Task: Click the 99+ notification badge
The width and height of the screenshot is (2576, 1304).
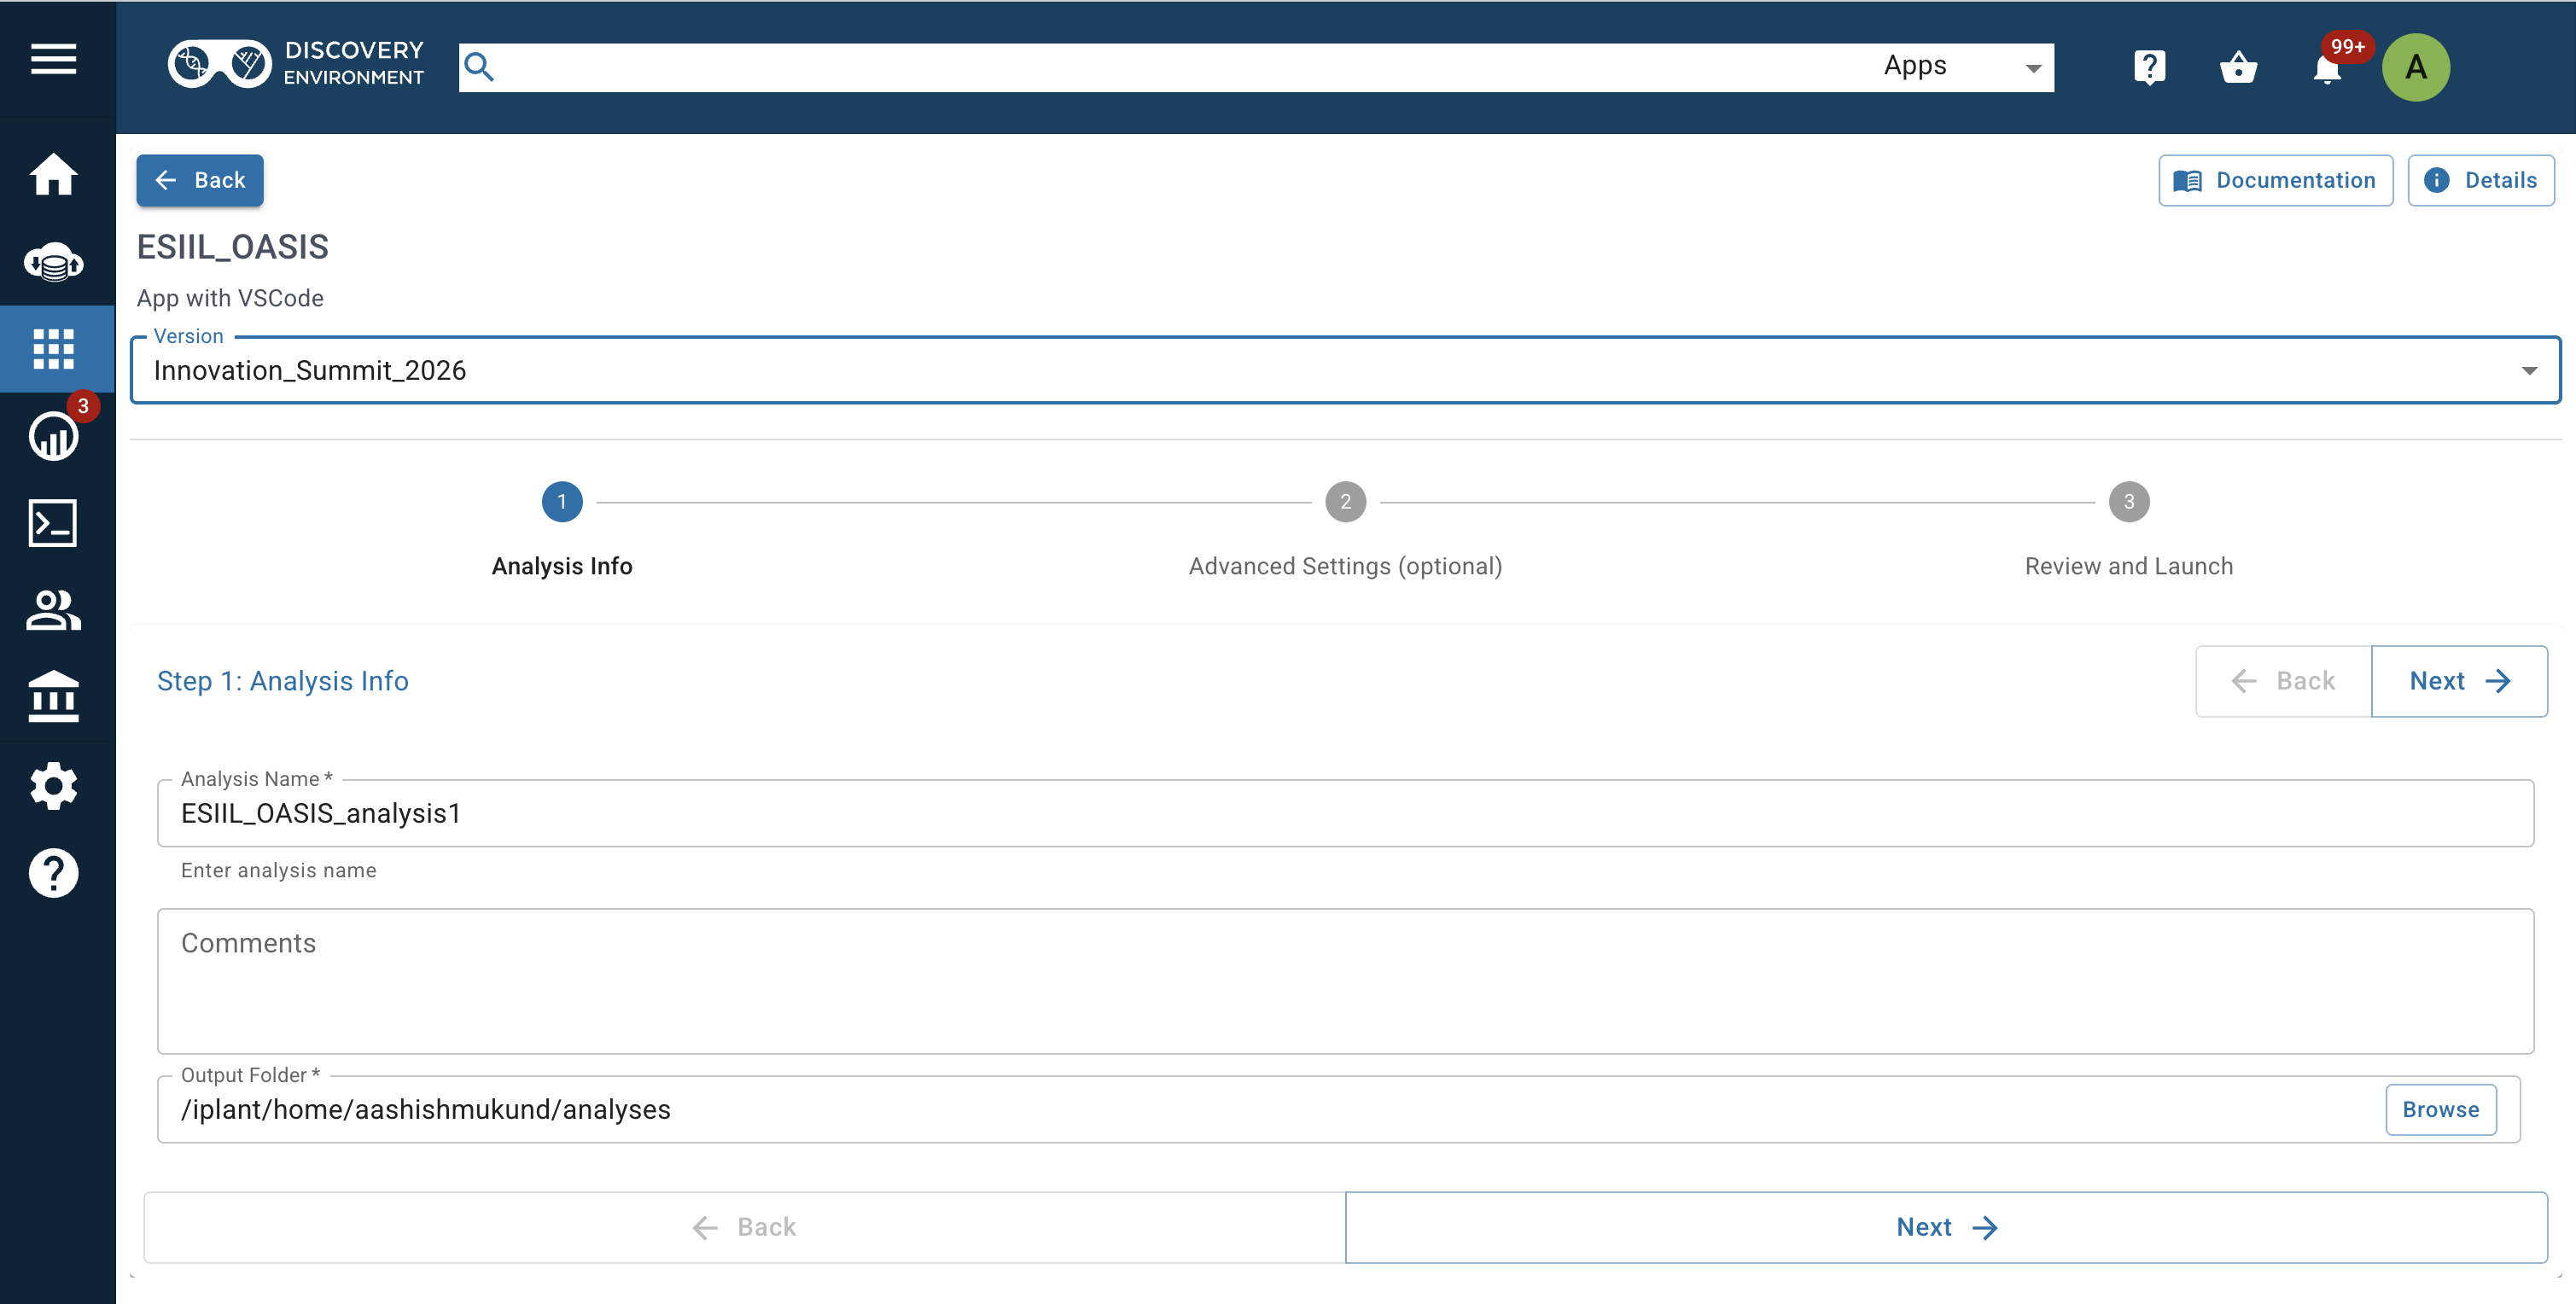Action: click(x=2347, y=46)
